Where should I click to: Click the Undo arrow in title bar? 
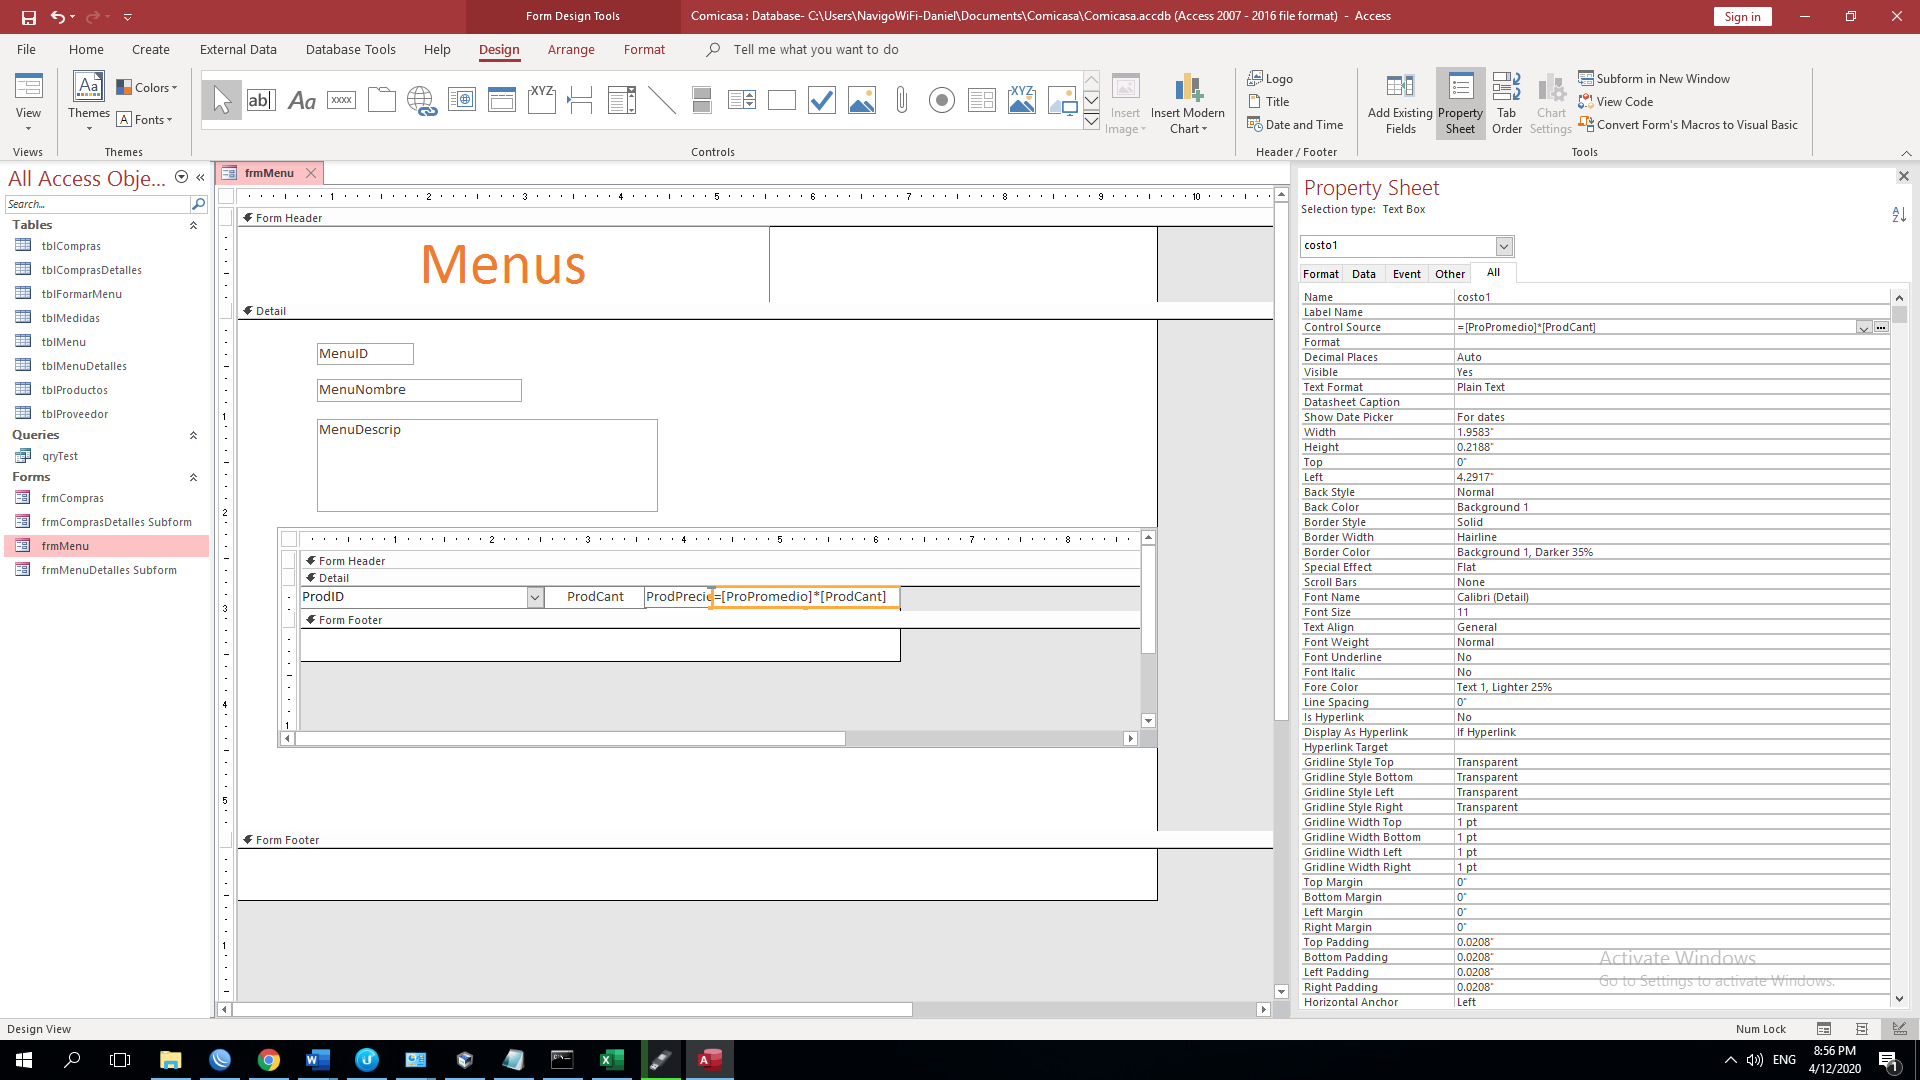pos(58,17)
